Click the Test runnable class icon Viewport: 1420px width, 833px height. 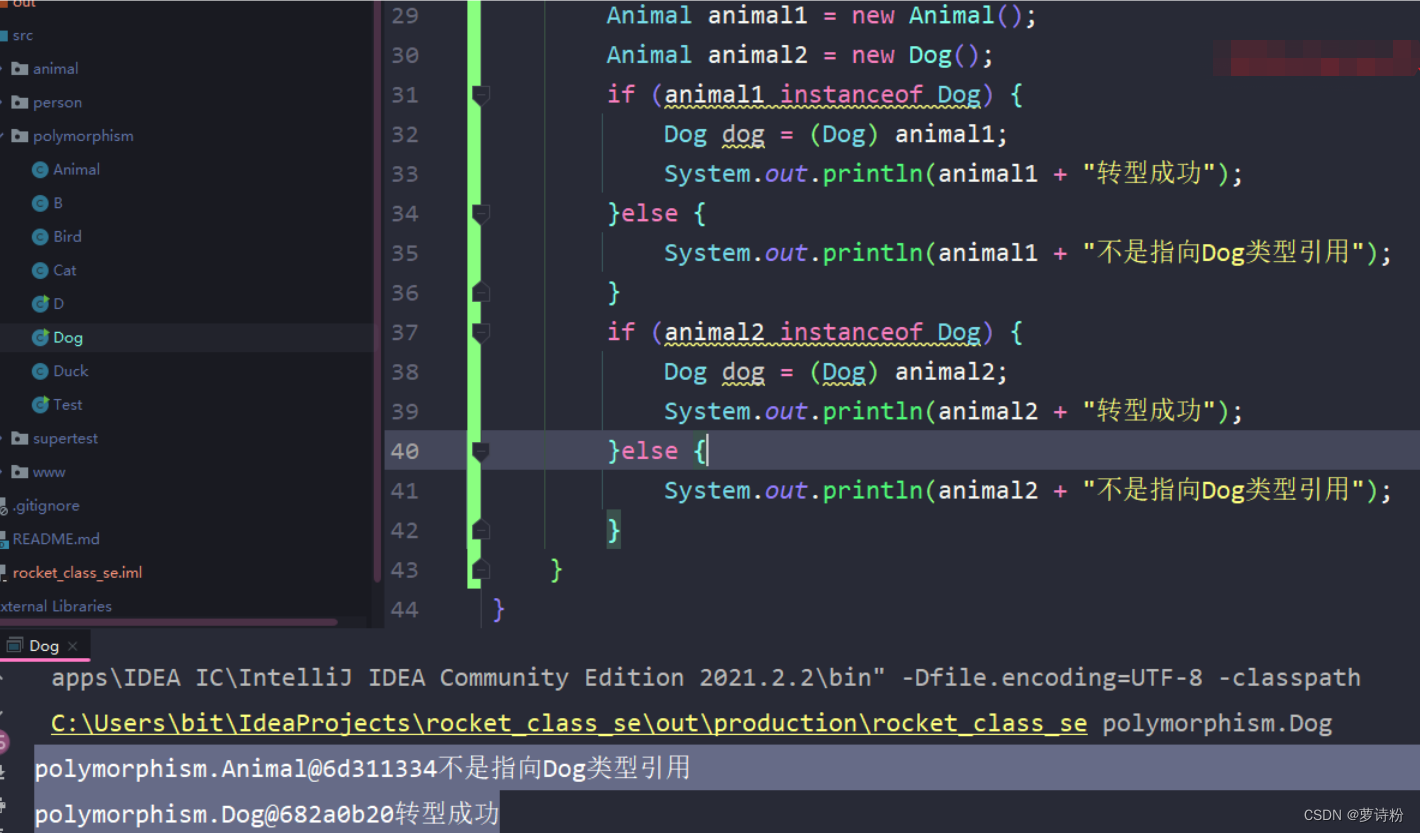[x=40, y=405]
